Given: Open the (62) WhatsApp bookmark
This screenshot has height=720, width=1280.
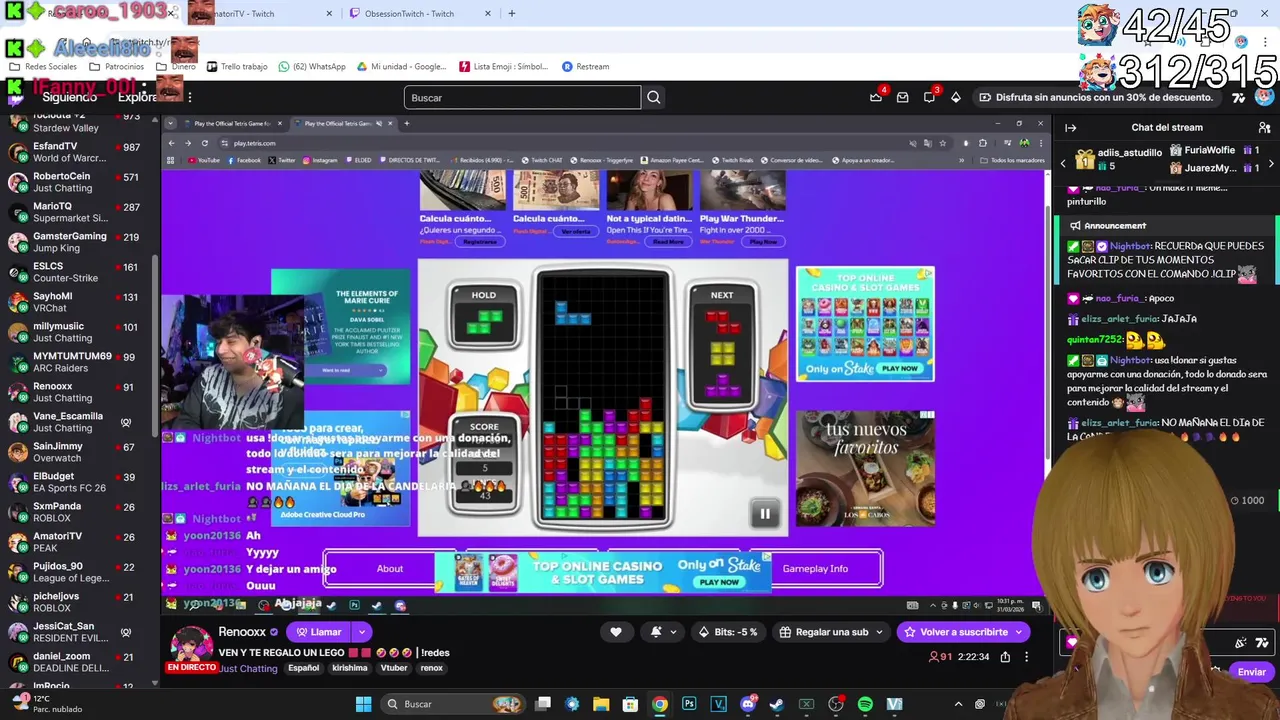Looking at the screenshot, I should tap(312, 66).
